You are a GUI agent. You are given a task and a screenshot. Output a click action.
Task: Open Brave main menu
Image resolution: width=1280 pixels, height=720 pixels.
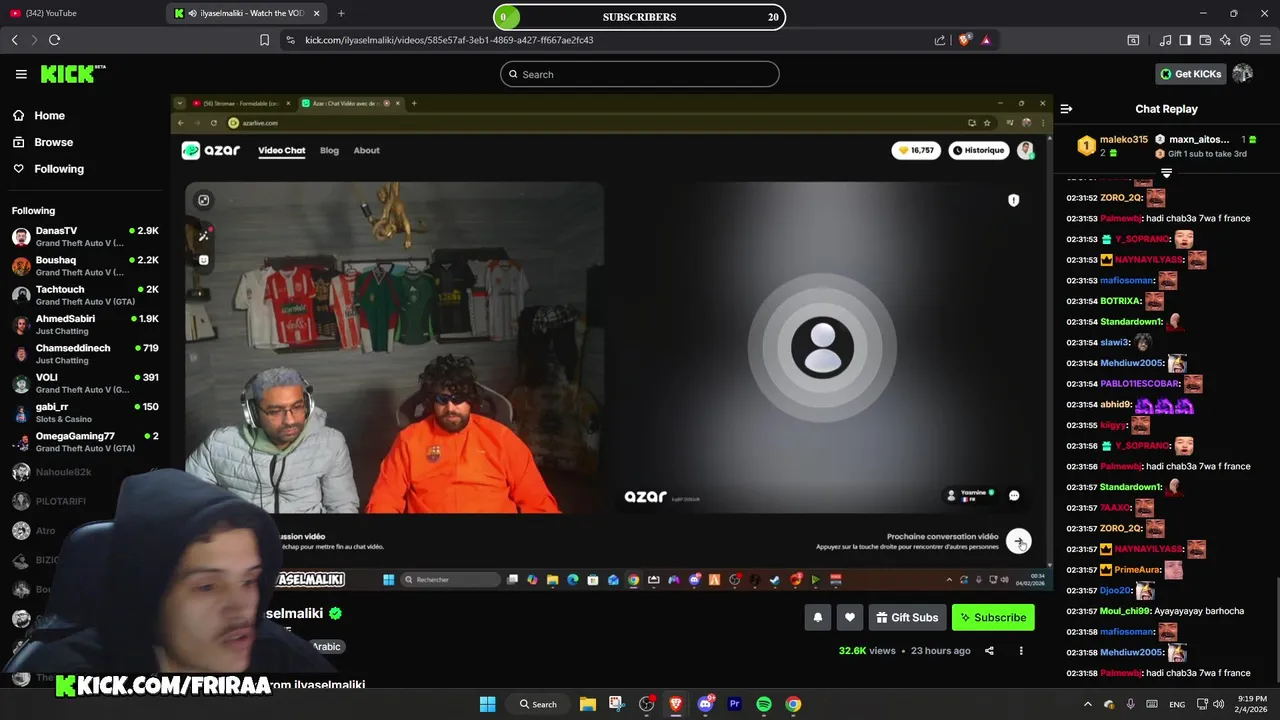click(1265, 40)
